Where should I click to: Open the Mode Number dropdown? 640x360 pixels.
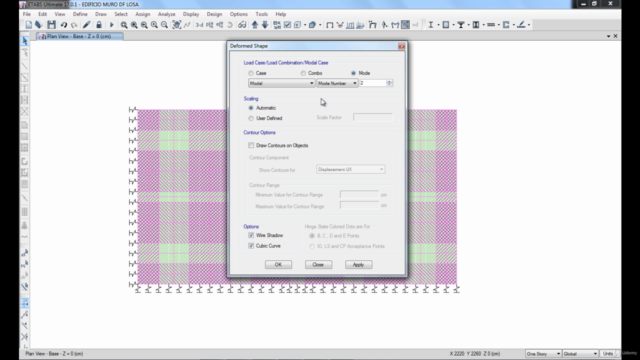tap(337, 83)
